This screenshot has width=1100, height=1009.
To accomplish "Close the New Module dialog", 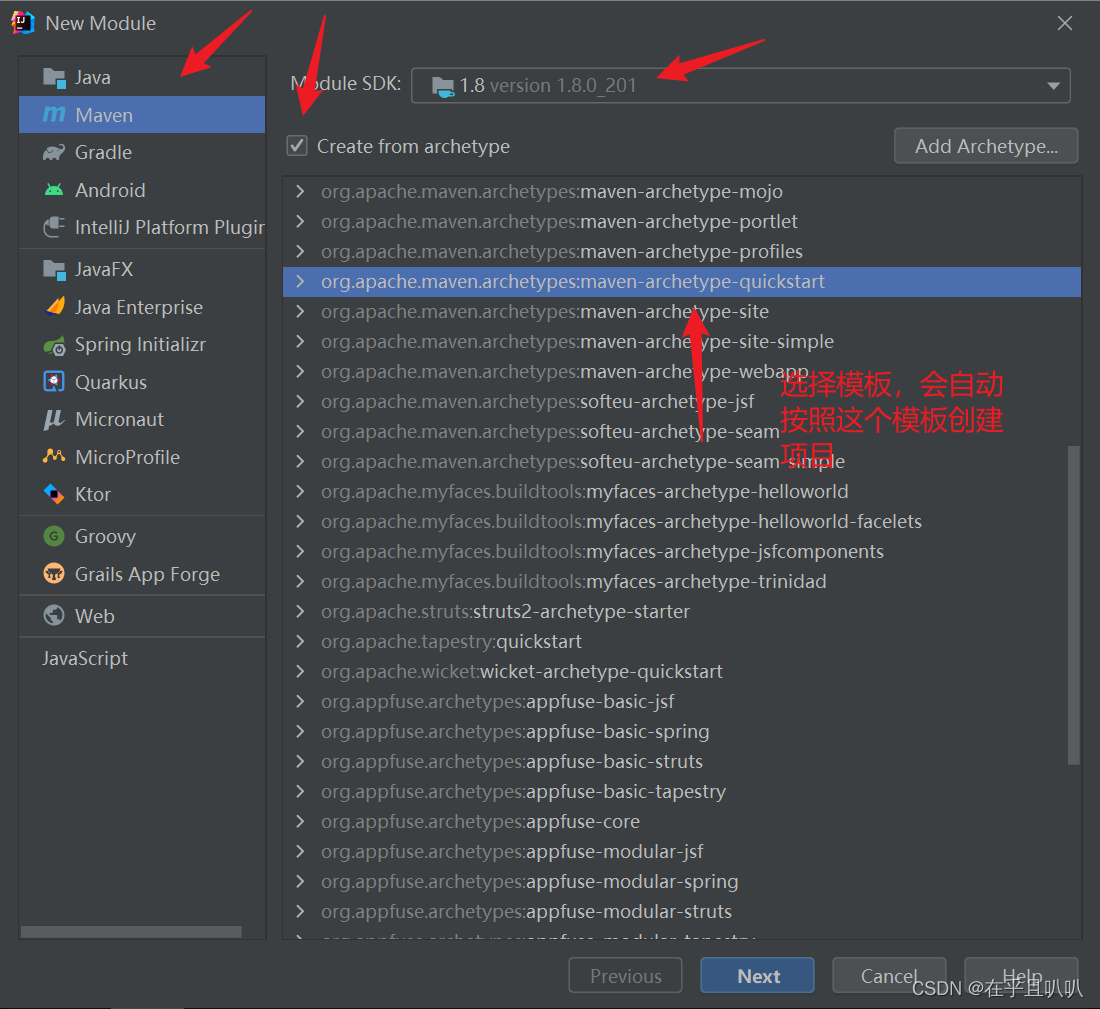I will (x=1065, y=23).
